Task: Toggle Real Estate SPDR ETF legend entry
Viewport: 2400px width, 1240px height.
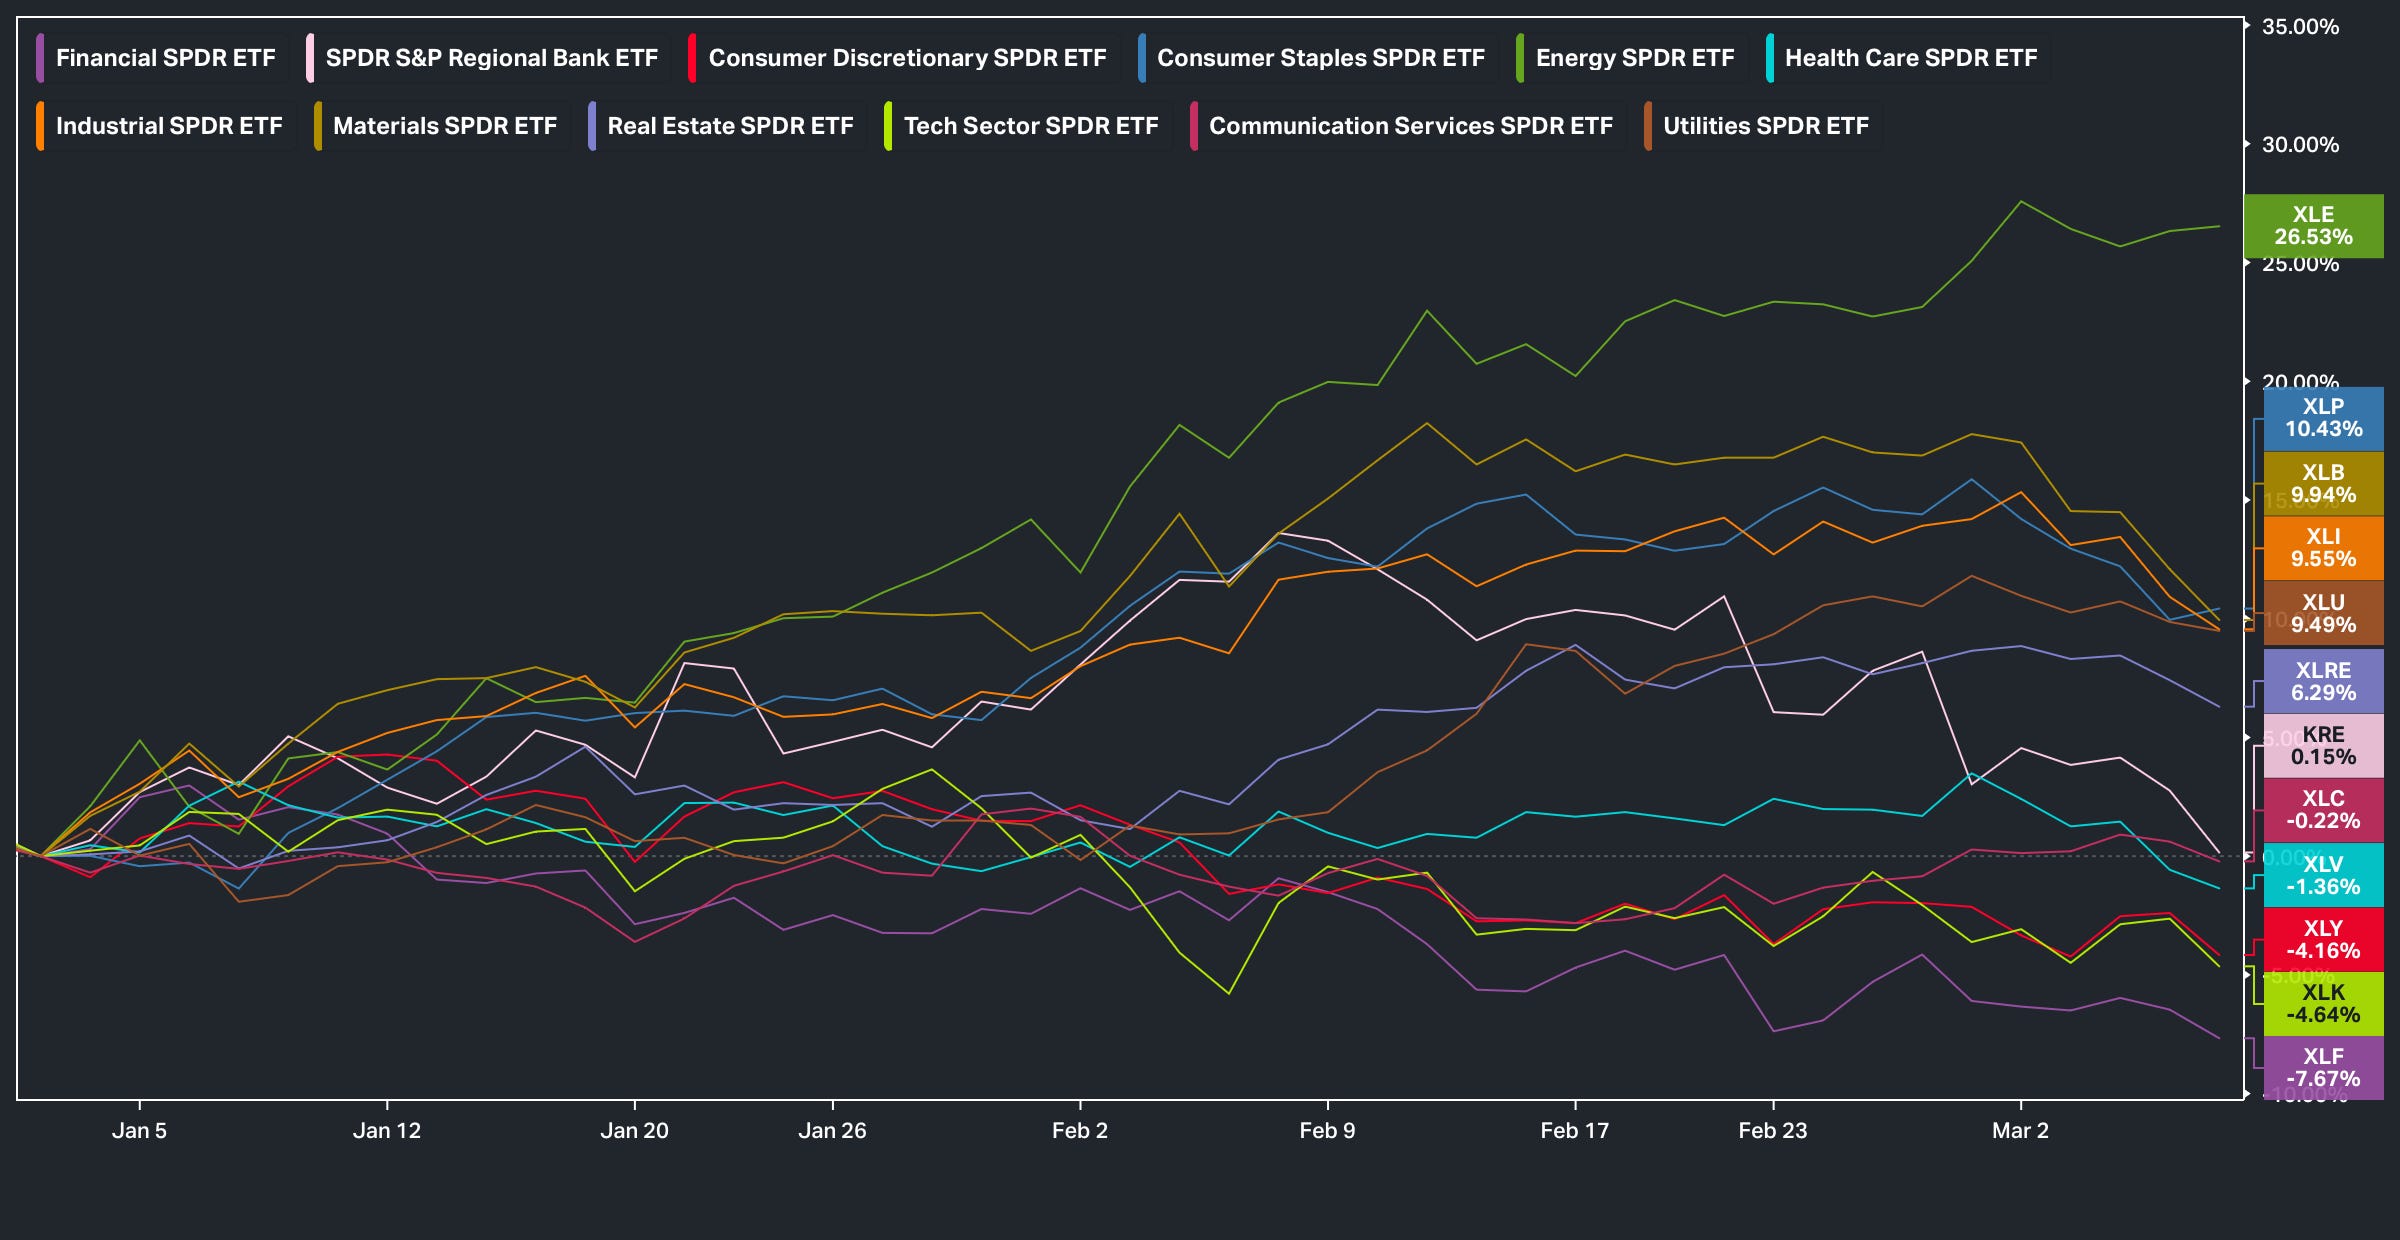Action: pyautogui.click(x=729, y=126)
